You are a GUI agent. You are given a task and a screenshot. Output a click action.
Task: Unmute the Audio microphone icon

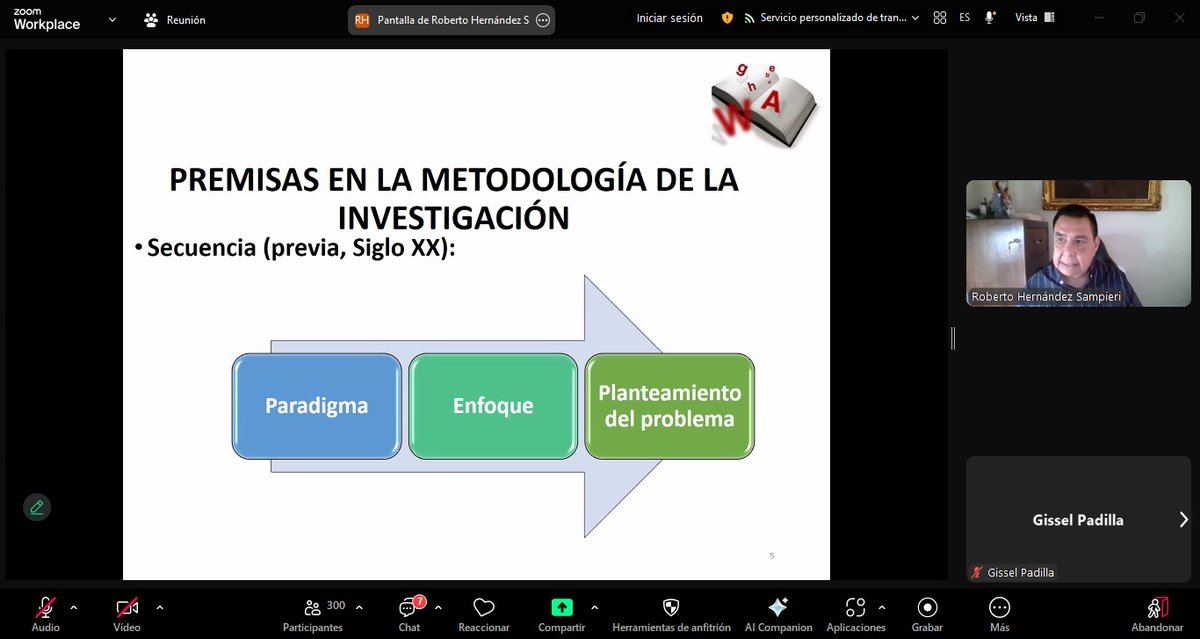click(x=45, y=607)
